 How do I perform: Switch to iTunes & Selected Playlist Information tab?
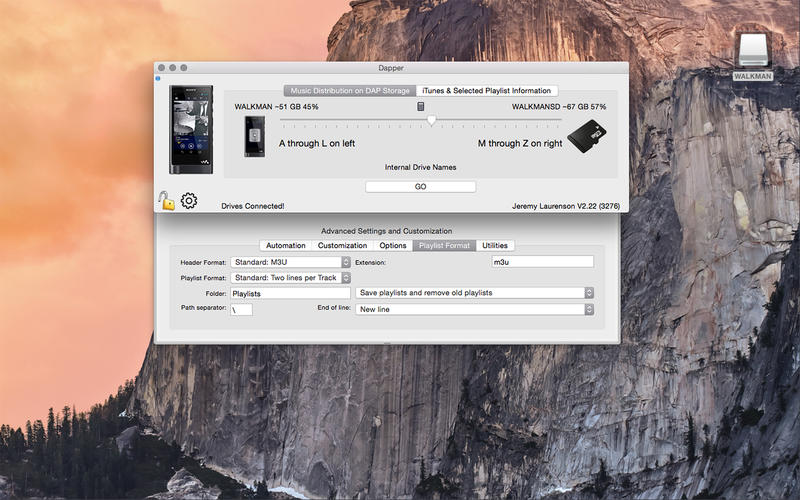(x=487, y=90)
